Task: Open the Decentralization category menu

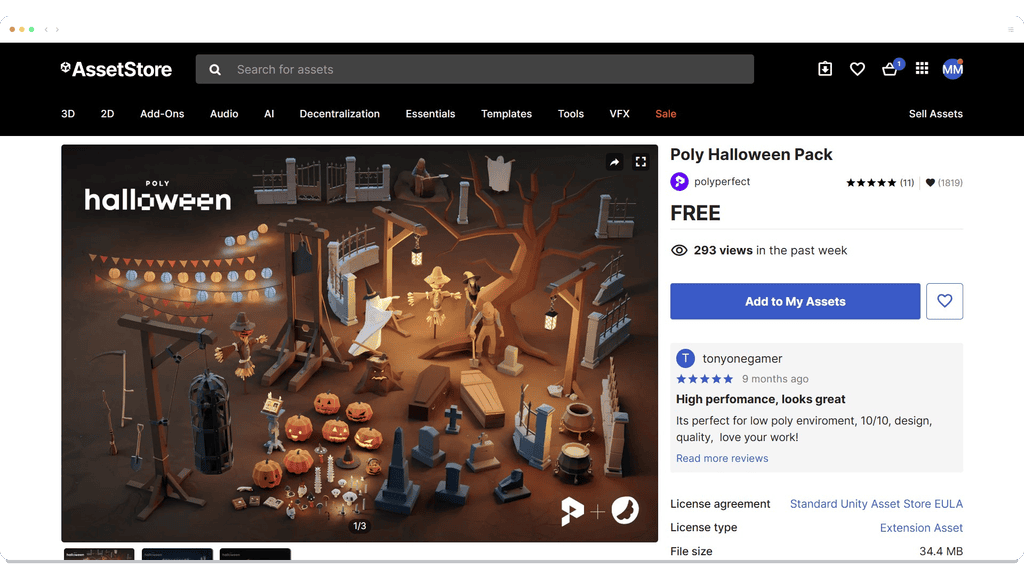Action: (340, 114)
